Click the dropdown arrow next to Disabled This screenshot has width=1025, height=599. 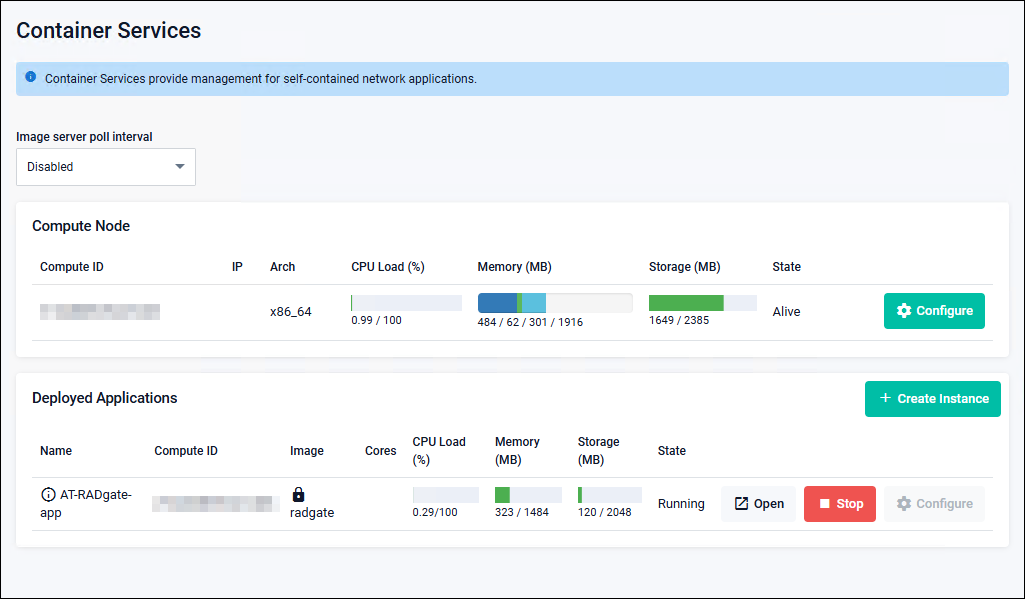click(x=180, y=167)
